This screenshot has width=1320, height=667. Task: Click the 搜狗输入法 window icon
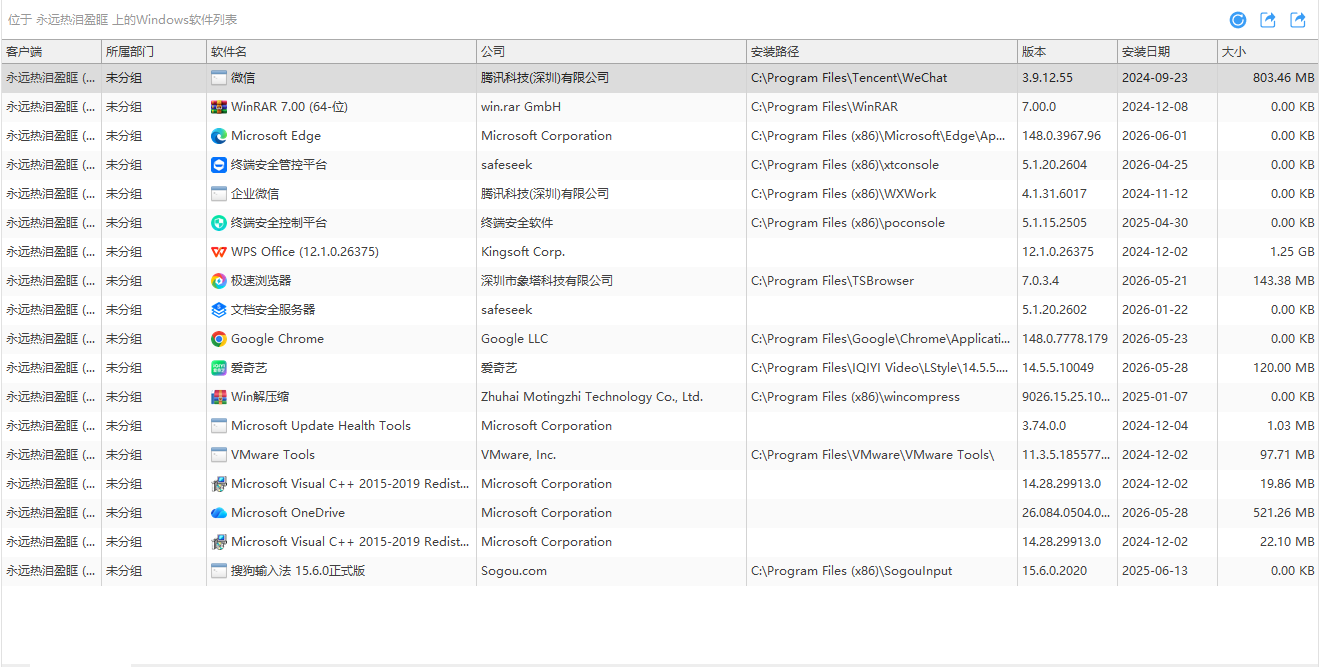point(219,571)
